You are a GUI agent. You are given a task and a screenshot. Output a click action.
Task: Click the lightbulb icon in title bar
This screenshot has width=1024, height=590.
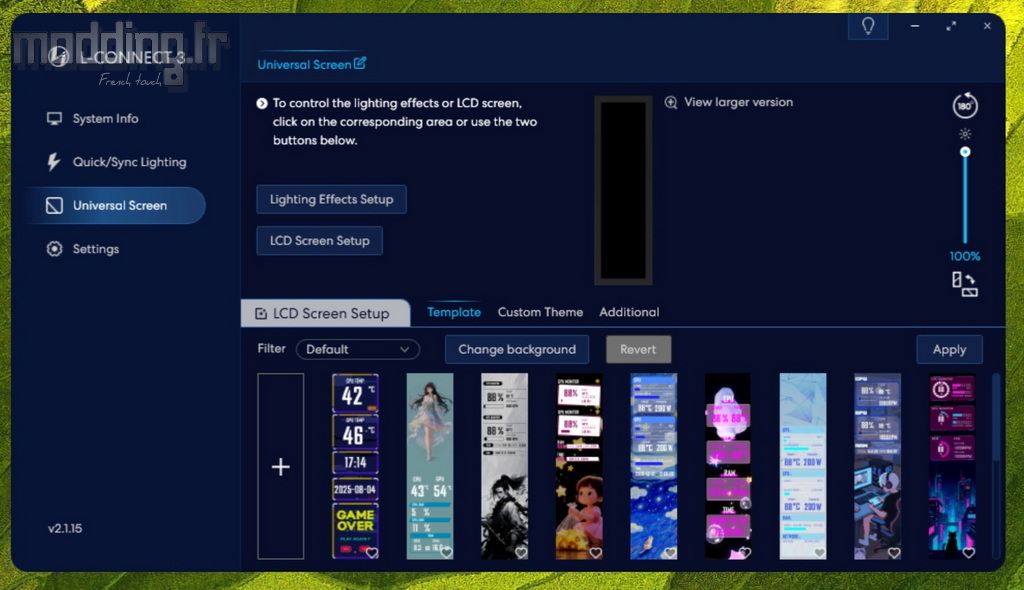click(867, 27)
